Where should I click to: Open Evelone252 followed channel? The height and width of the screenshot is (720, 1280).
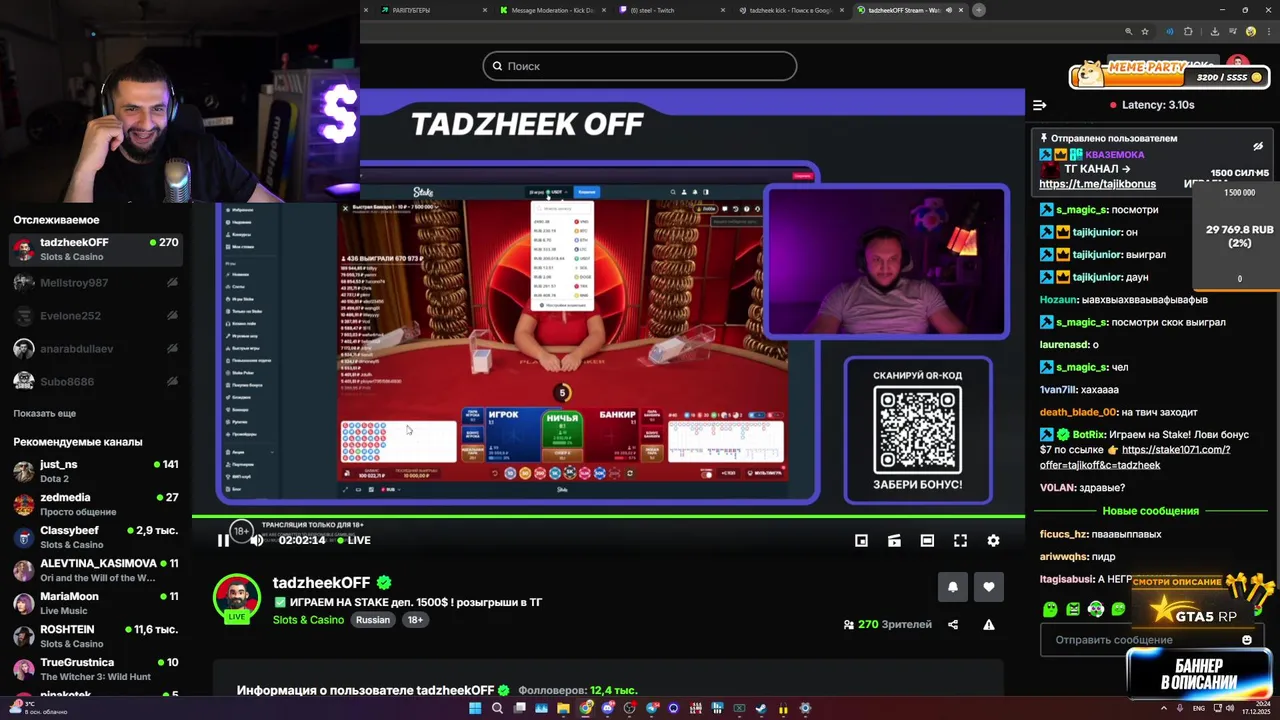[x=96, y=316]
